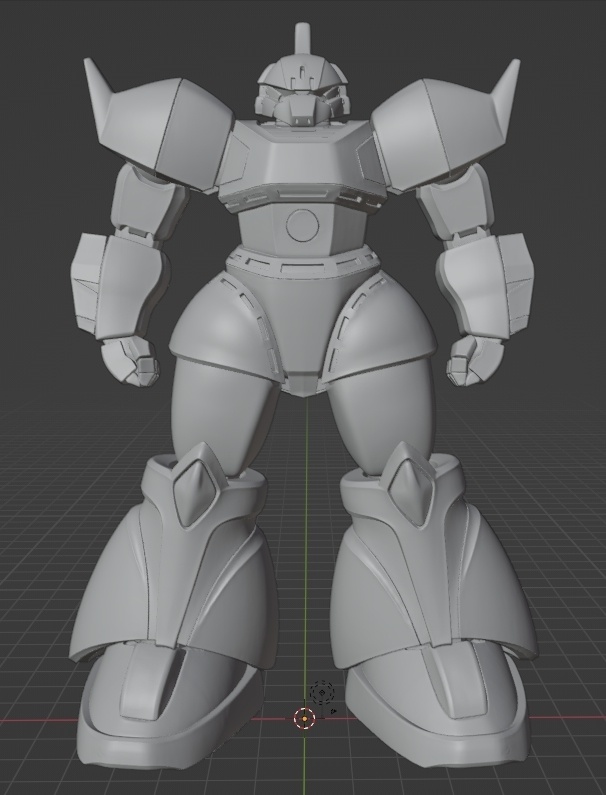Viewport: 606px width, 795px height.
Task: Click the 3D cursor at the origin
Action: tap(304, 718)
